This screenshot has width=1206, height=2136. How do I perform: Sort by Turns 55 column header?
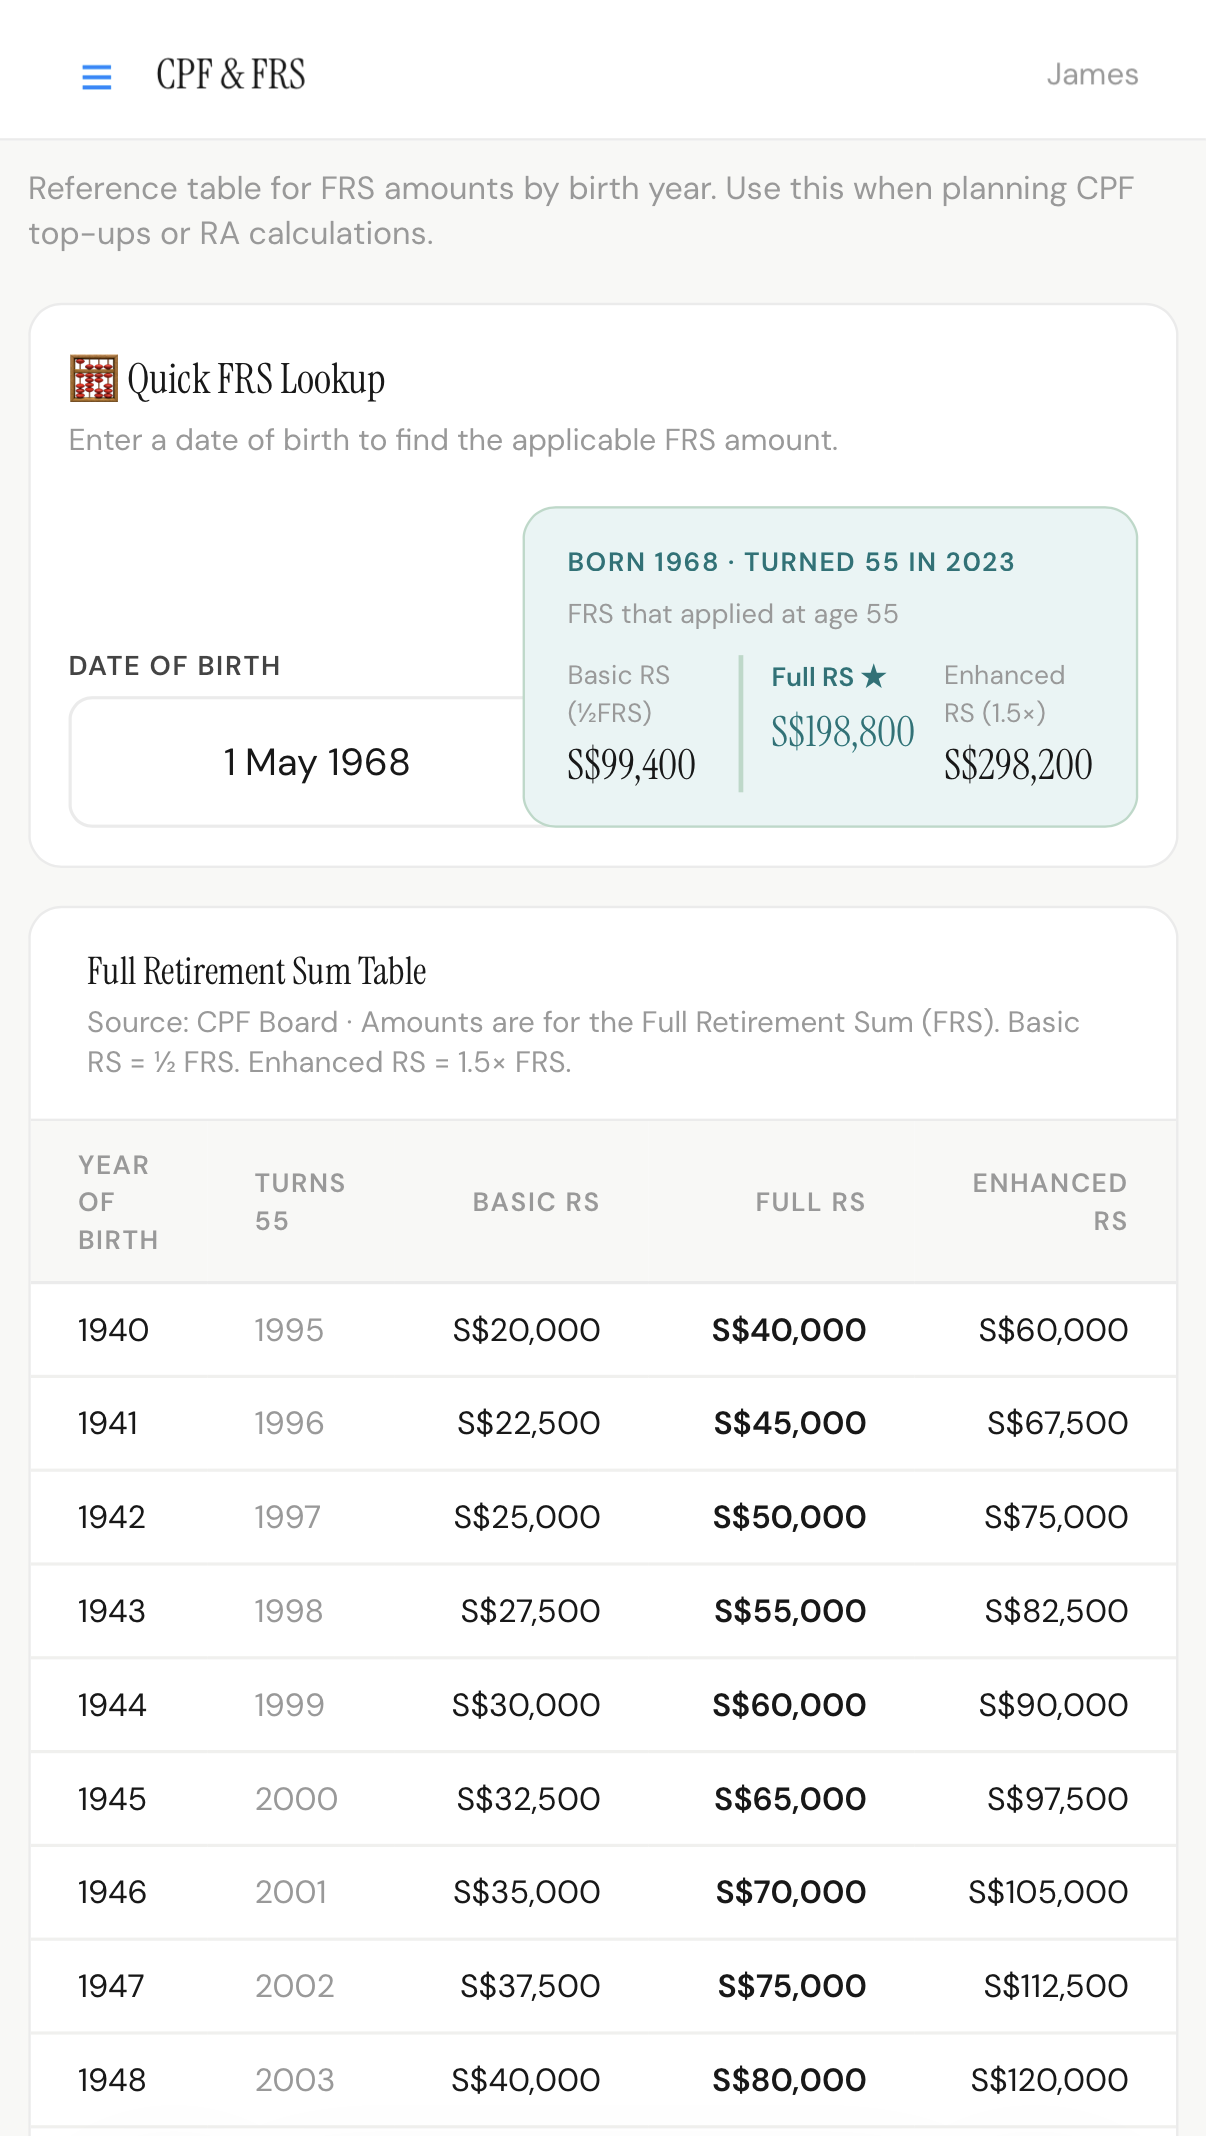(x=300, y=1202)
